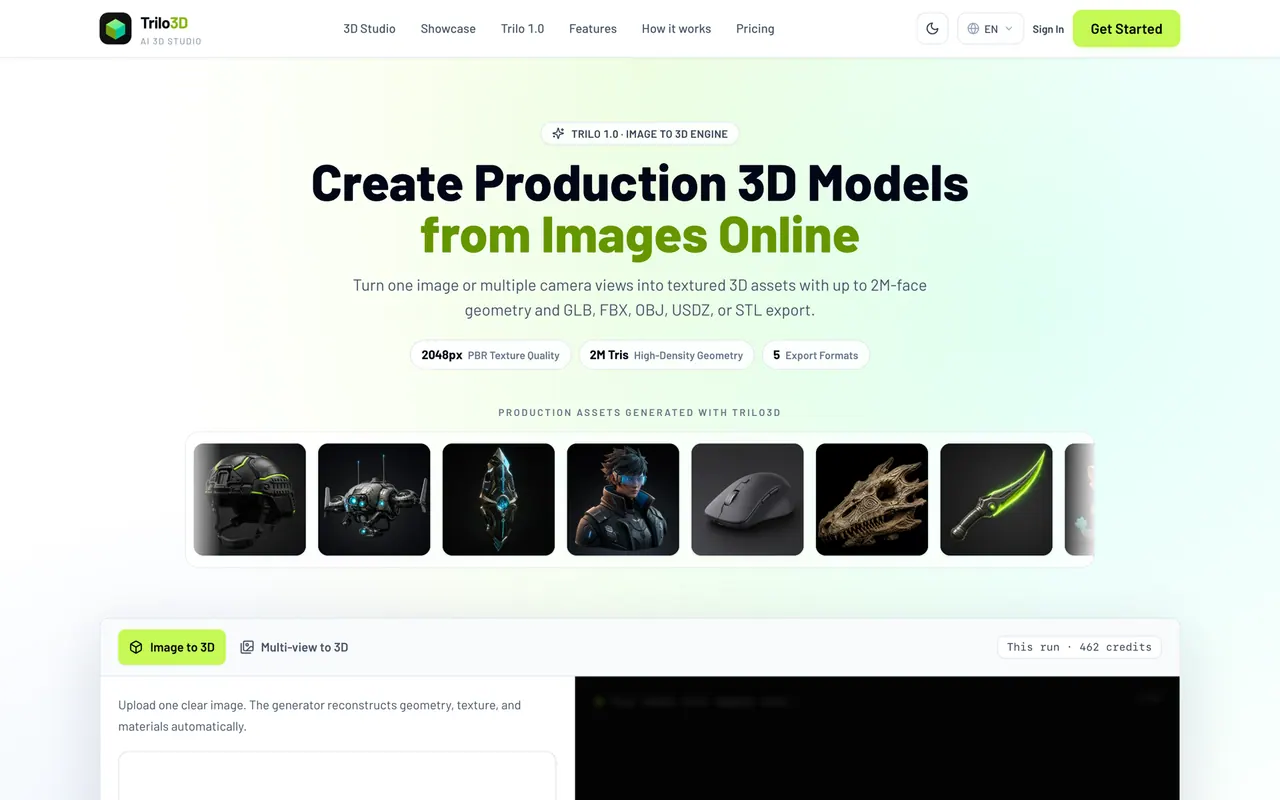Click the "Upload one clear image" description text
The height and width of the screenshot is (800, 1280).
point(320,716)
